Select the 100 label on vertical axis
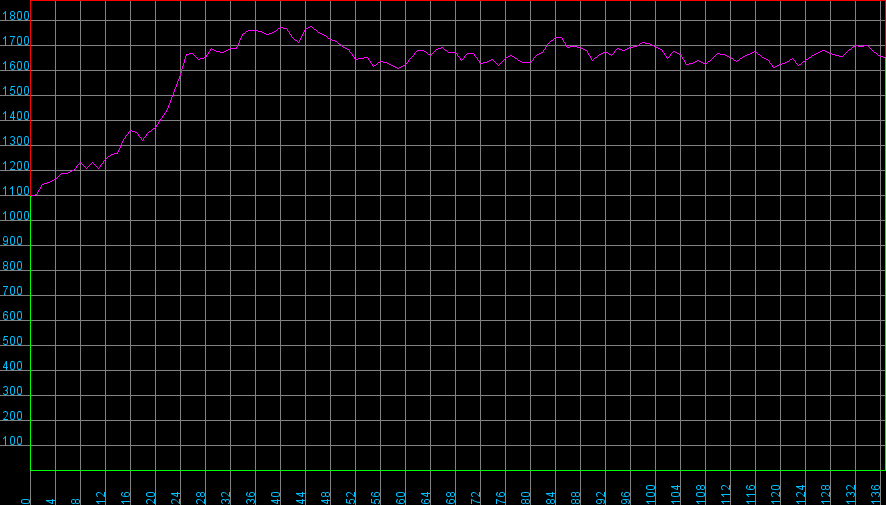Viewport: 886px width, 505px height. (x=15, y=442)
